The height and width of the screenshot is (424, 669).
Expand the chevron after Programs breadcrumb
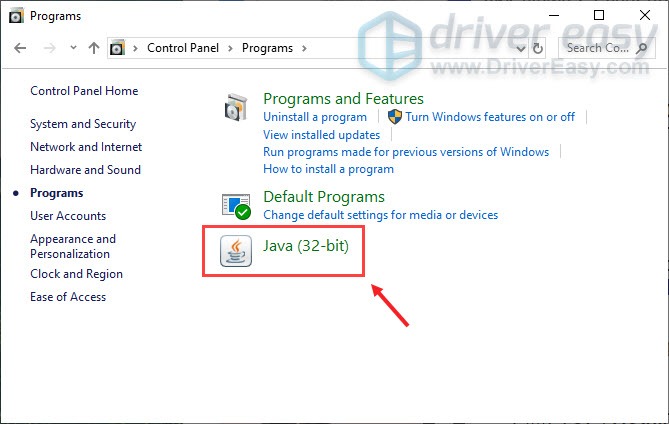click(x=304, y=49)
